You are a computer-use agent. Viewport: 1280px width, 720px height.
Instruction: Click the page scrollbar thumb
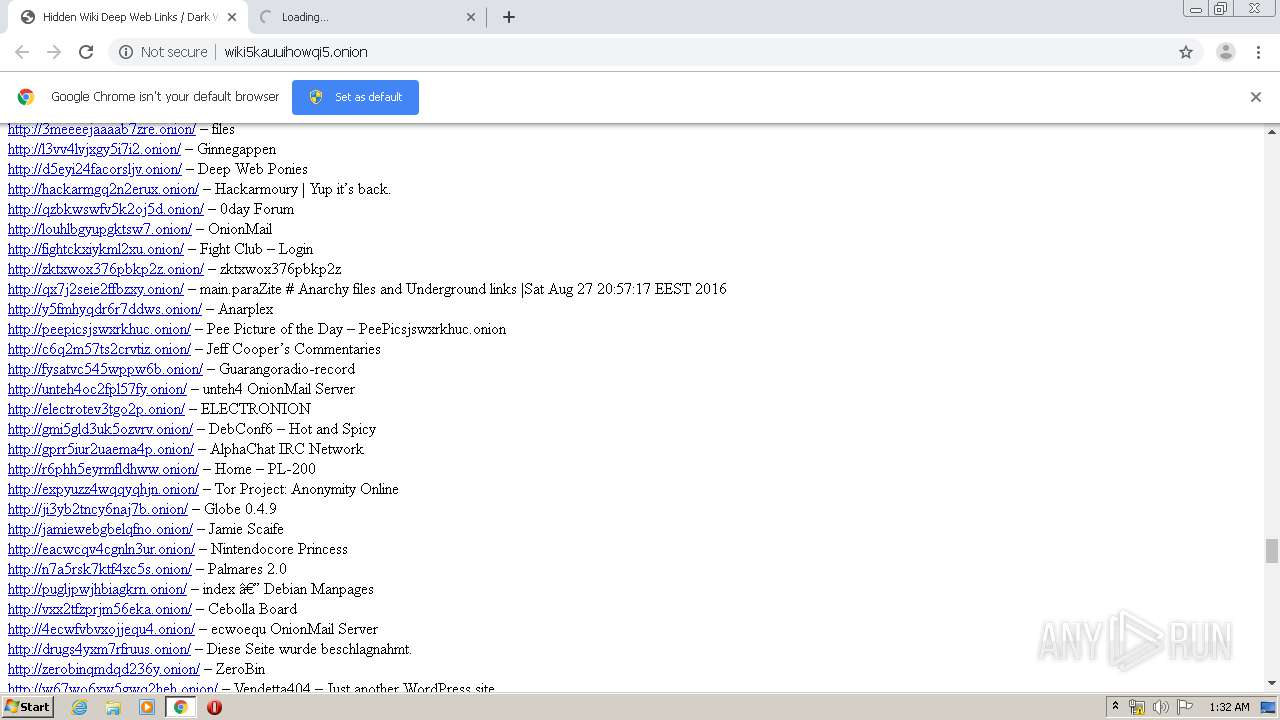[1272, 551]
